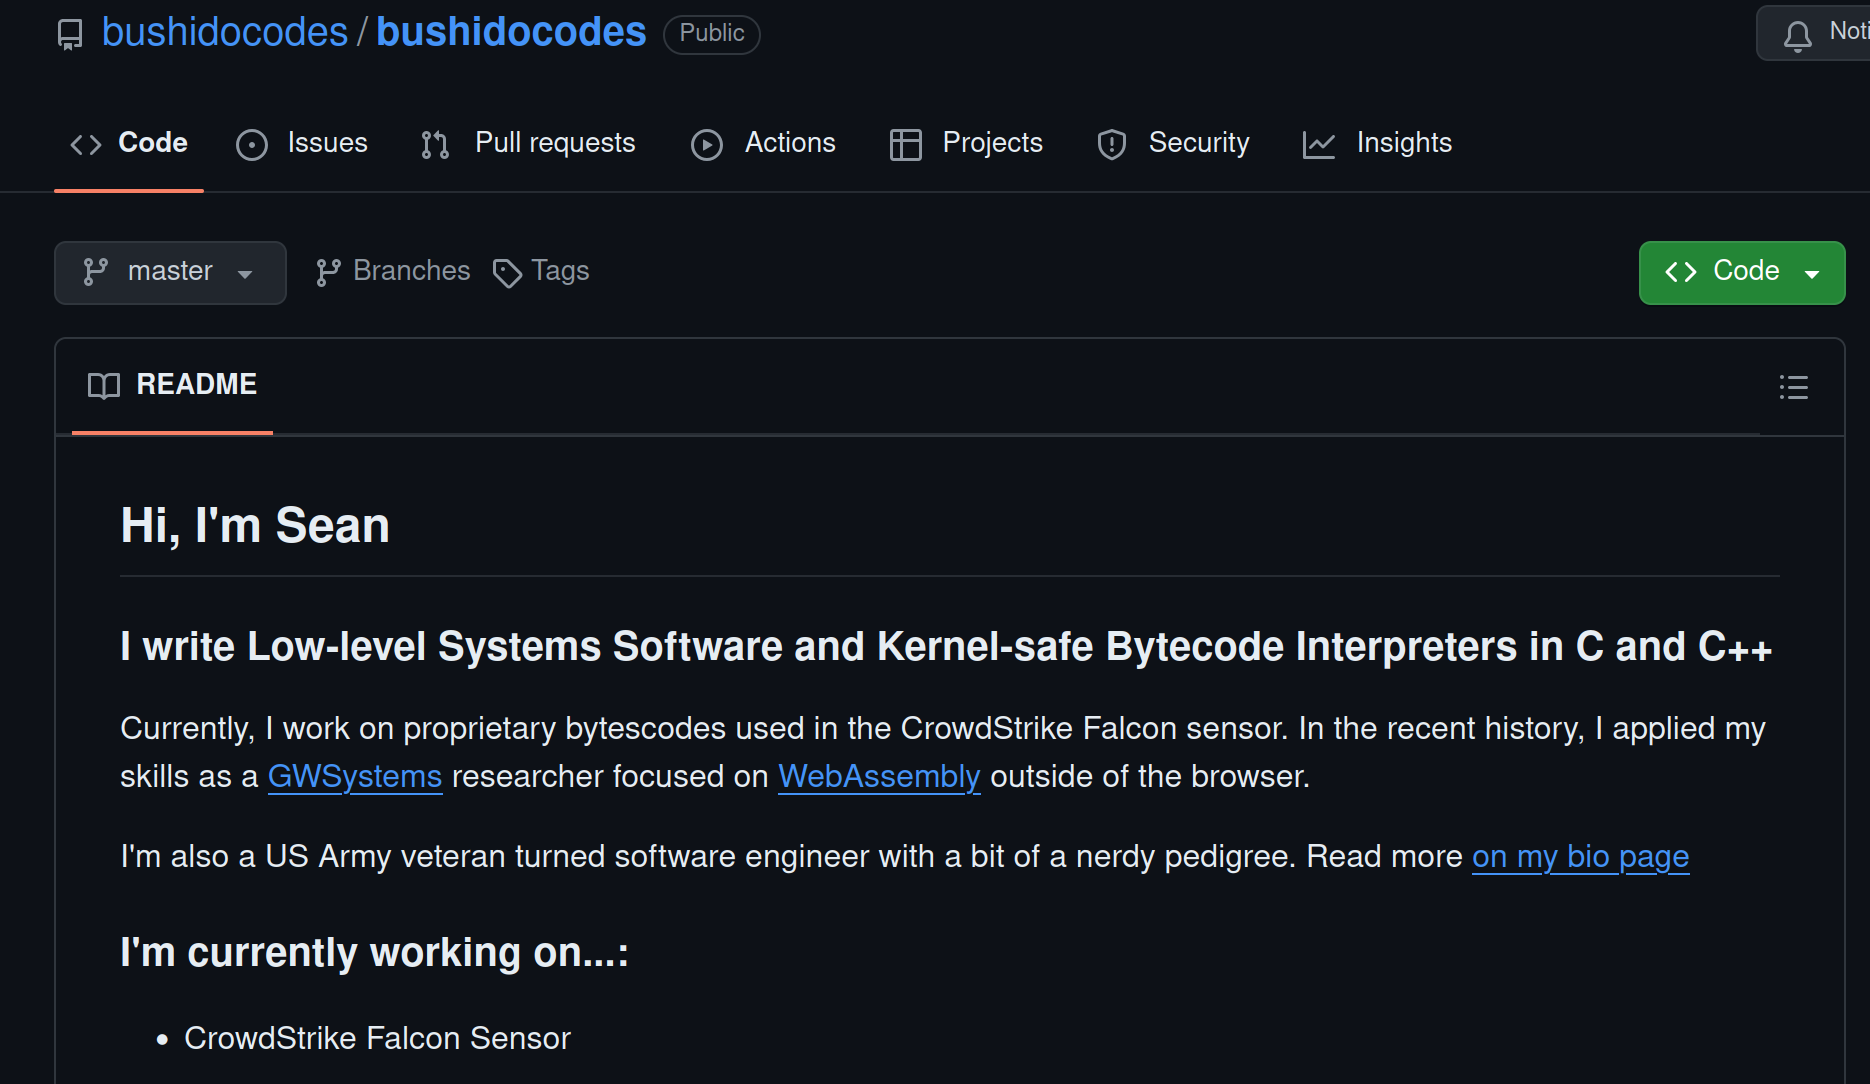Viewport: 1870px width, 1084px height.
Task: Click the tag icon beside Tags
Action: (507, 273)
